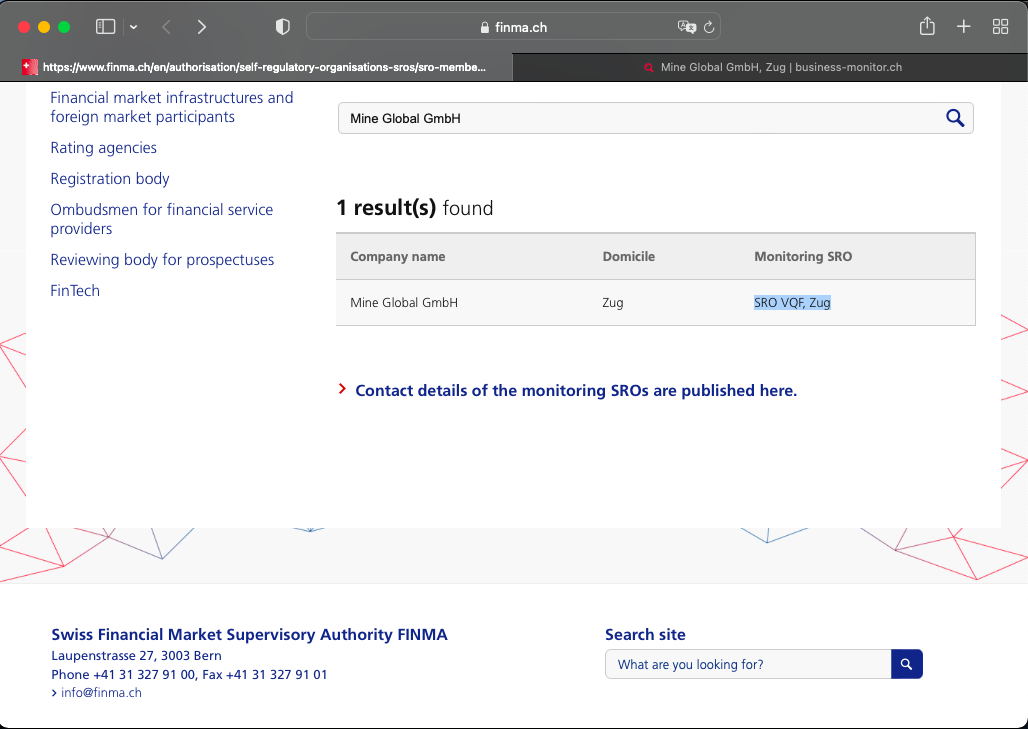Click the business-monitor tab favicon
The height and width of the screenshot is (729, 1028).
pyautogui.click(x=649, y=68)
